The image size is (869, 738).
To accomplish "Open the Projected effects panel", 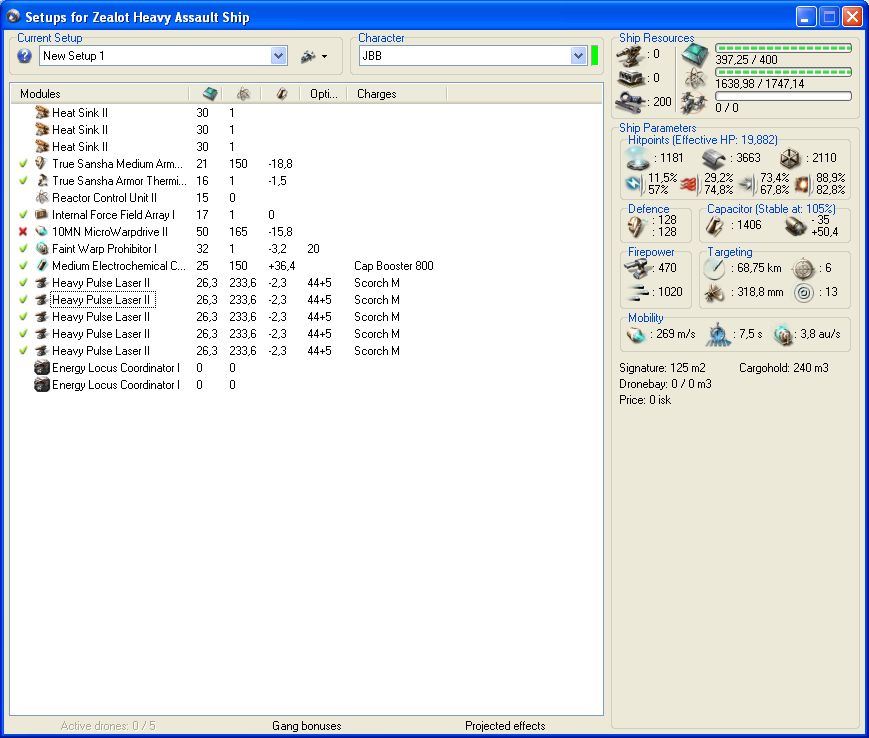I will (x=505, y=726).
